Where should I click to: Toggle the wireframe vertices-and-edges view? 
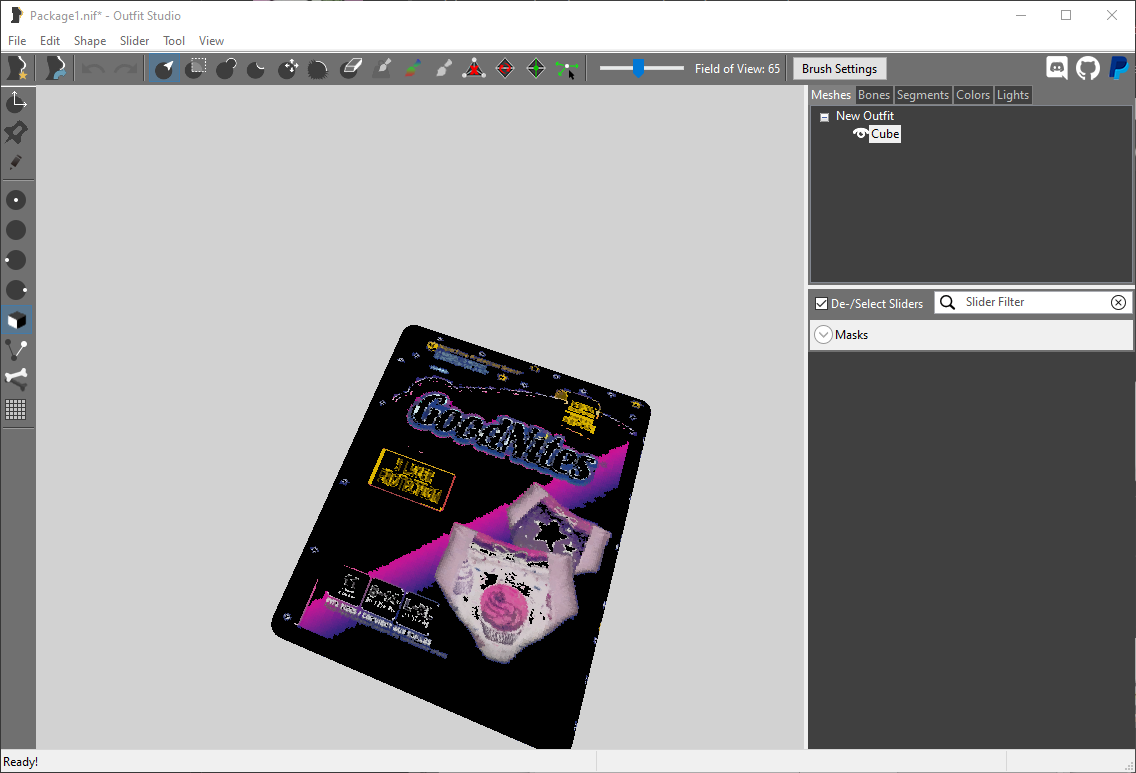[x=16, y=350]
